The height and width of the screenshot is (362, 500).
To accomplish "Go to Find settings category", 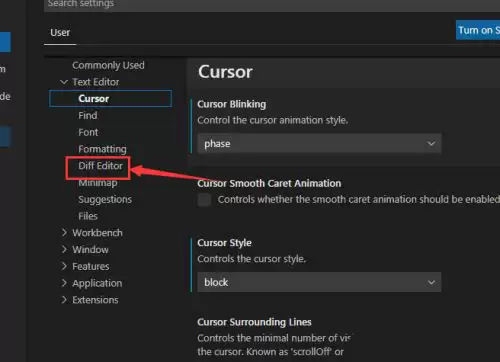I will coord(88,116).
